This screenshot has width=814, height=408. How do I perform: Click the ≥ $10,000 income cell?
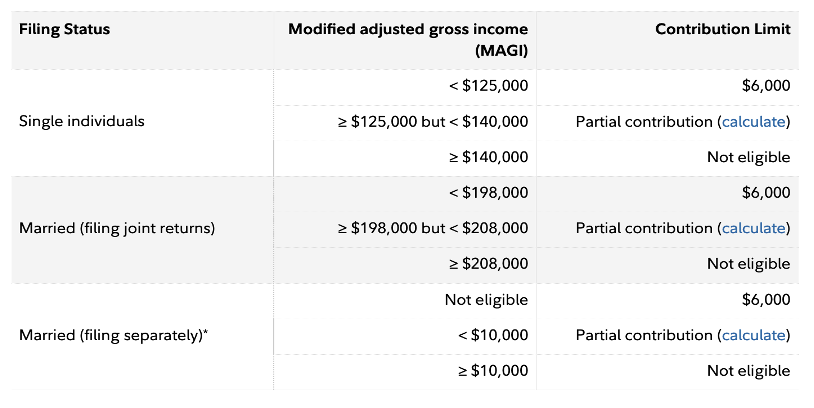[x=488, y=370]
